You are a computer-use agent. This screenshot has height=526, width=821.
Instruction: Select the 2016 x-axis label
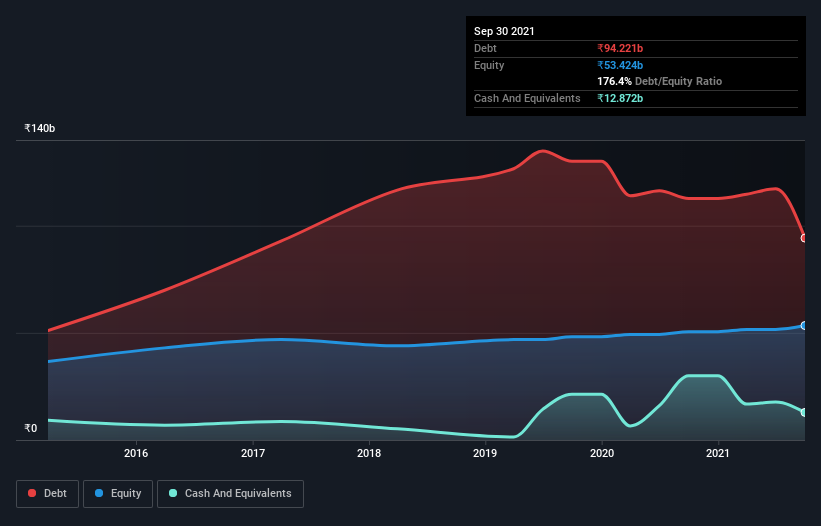[x=136, y=453]
